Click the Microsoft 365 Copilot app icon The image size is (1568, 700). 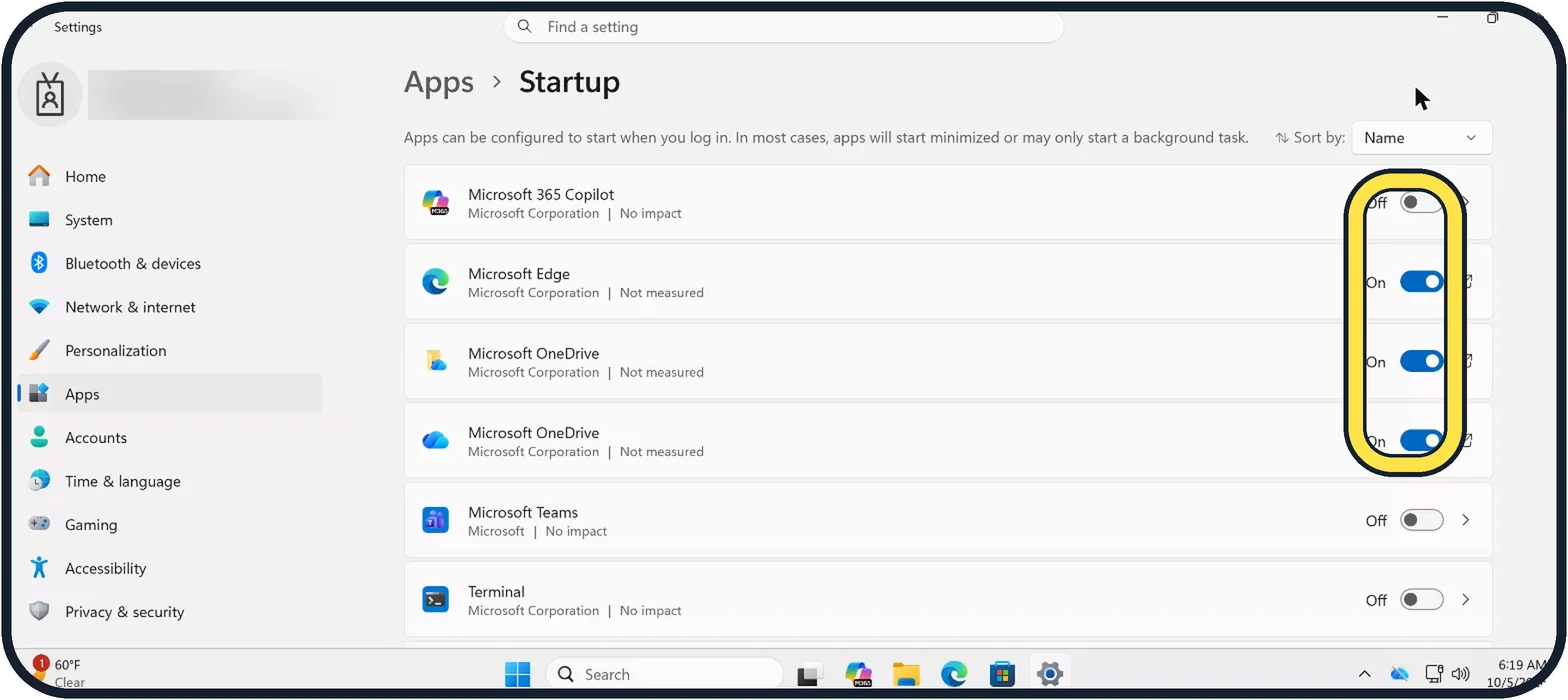point(435,202)
